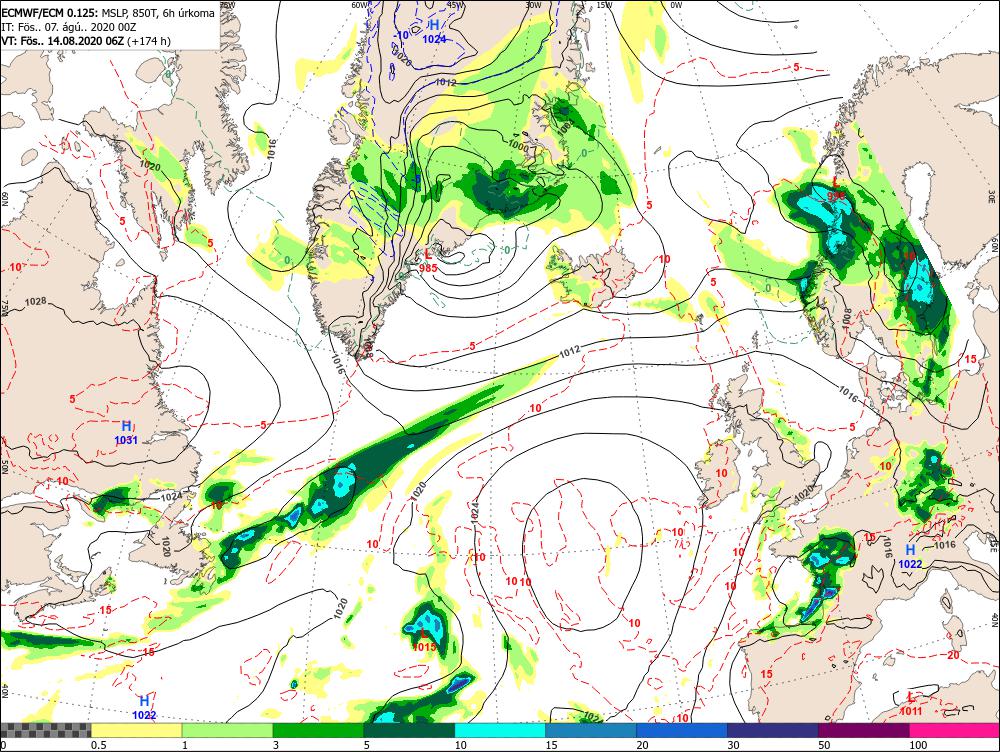This screenshot has height=752, width=1000.
Task: Click the 'VT: Fös.. 14.08.2020 06Z' valid time
Action: coord(63,41)
